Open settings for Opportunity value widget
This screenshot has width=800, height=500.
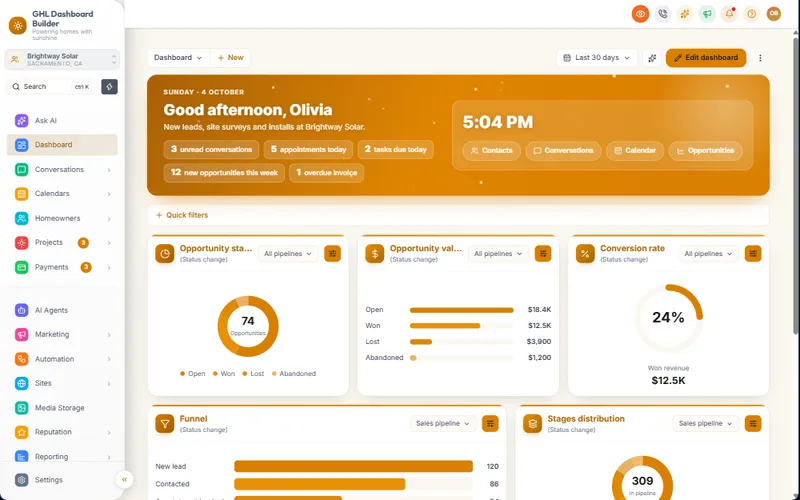(x=543, y=254)
